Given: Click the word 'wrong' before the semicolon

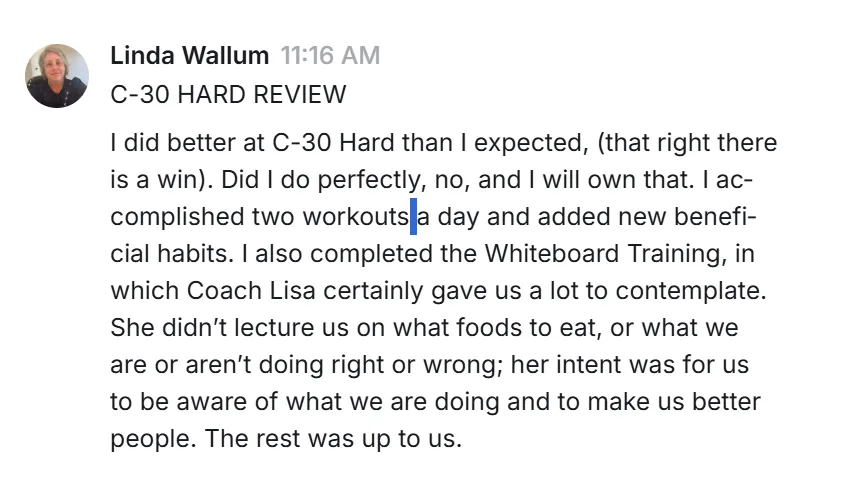Looking at the screenshot, I should (x=463, y=365).
